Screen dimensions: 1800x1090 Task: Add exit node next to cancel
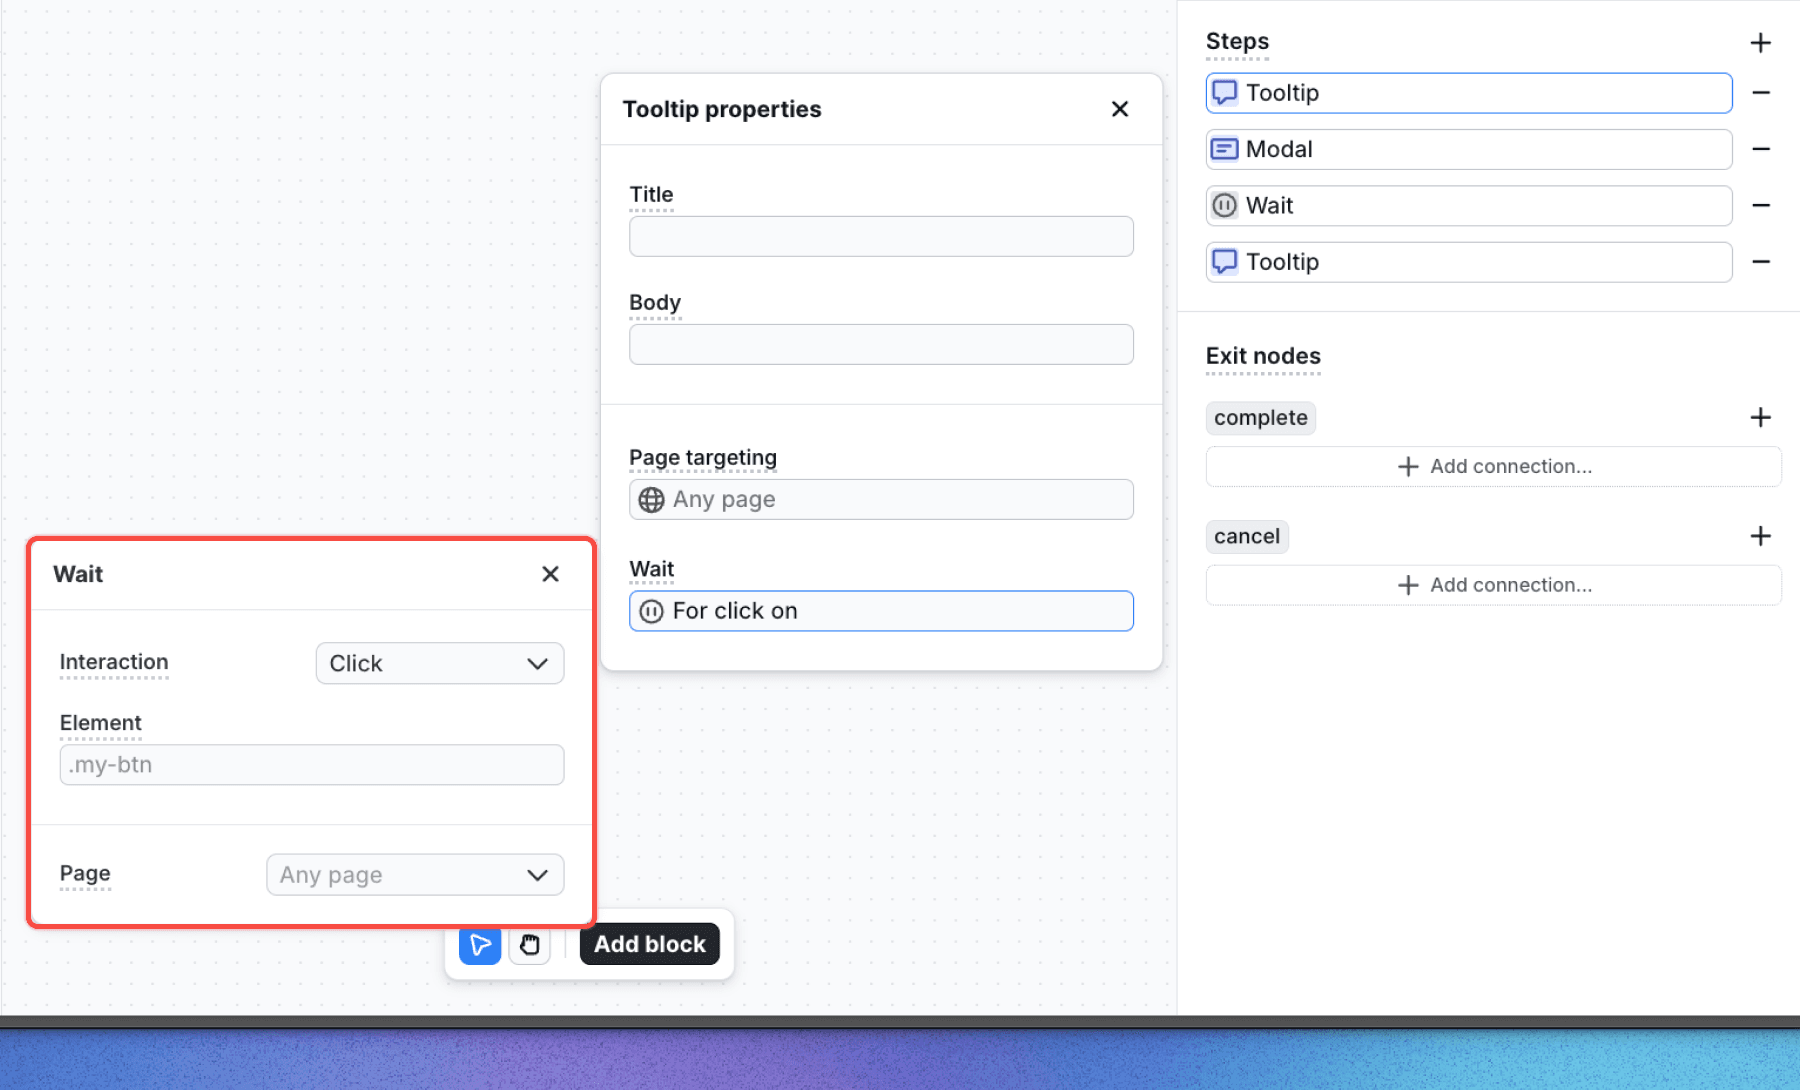[1760, 536]
